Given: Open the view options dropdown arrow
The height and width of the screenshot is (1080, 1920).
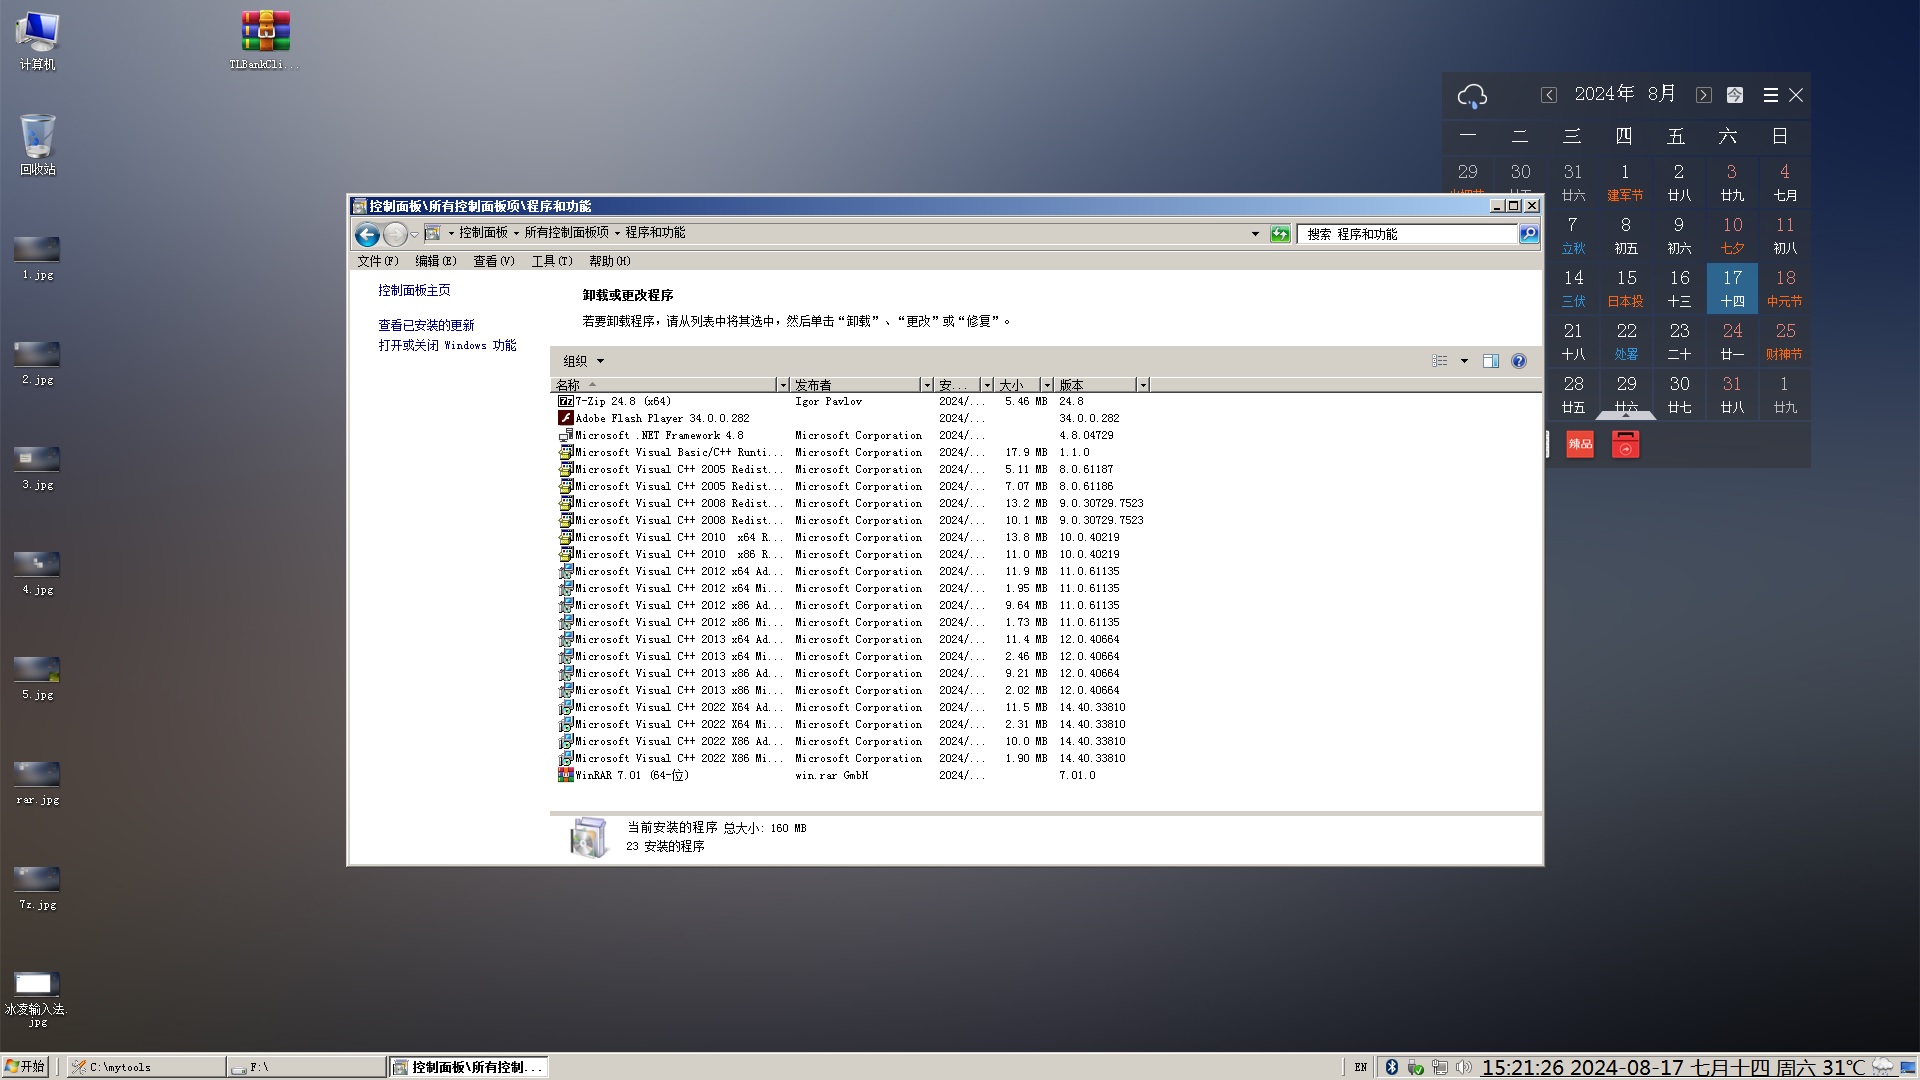Looking at the screenshot, I should [1464, 361].
